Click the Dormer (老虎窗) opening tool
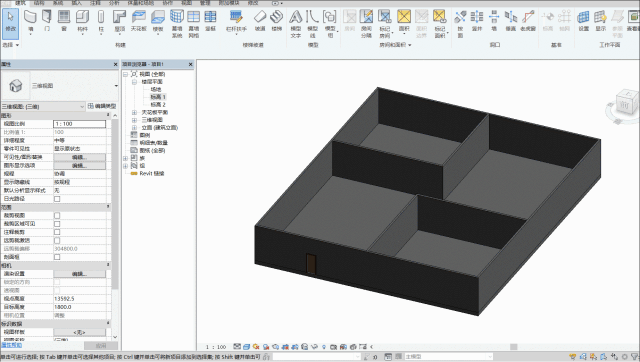640x362 pixels. [528, 21]
